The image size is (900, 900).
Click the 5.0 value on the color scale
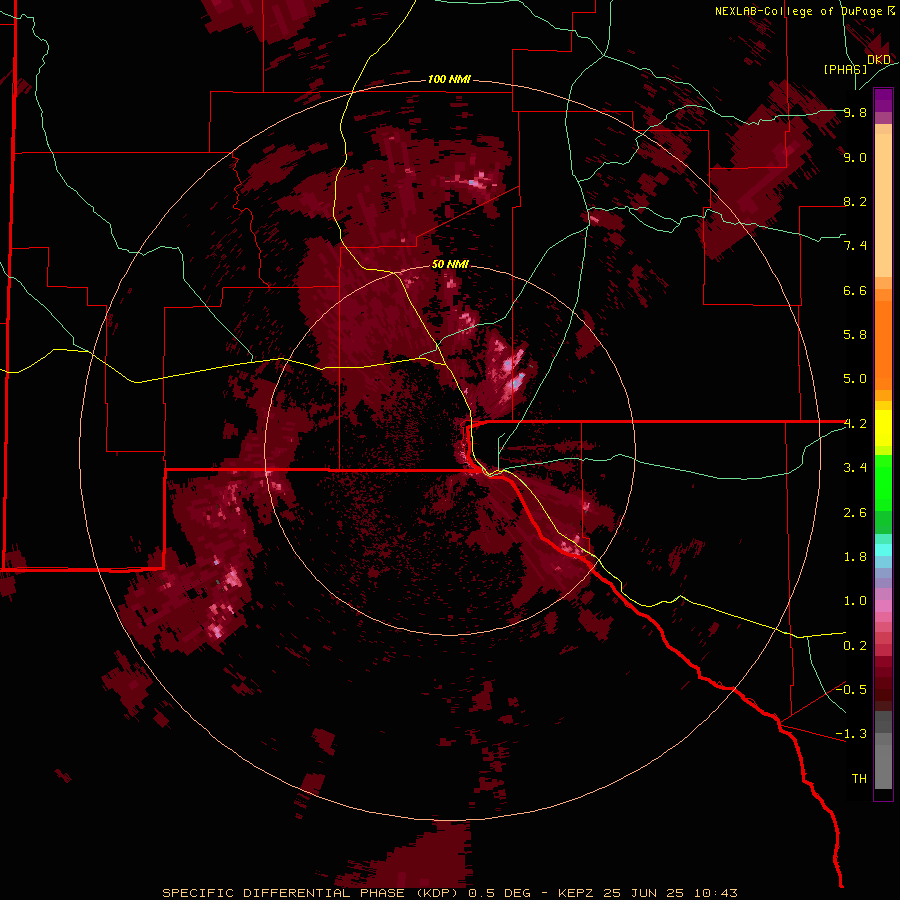click(x=855, y=379)
